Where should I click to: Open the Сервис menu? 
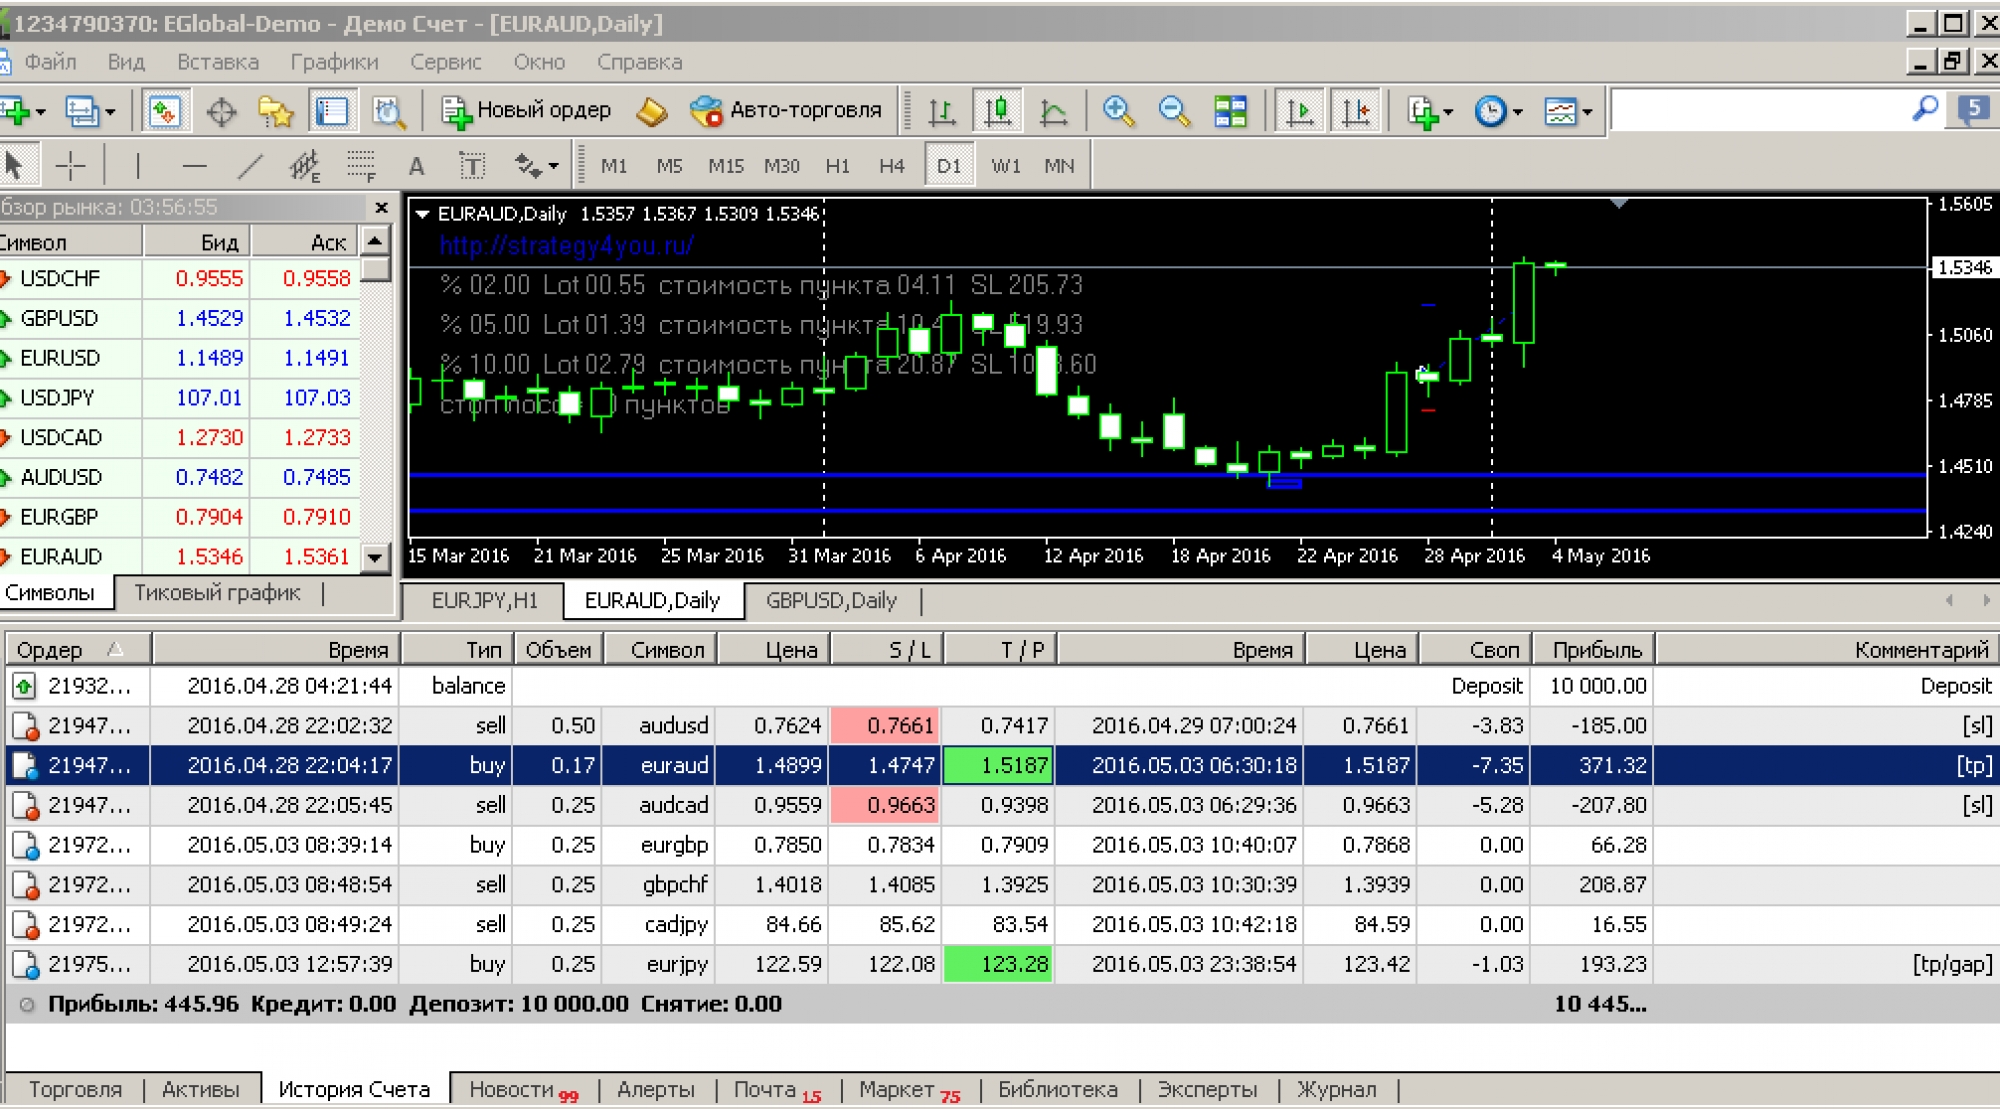445,62
